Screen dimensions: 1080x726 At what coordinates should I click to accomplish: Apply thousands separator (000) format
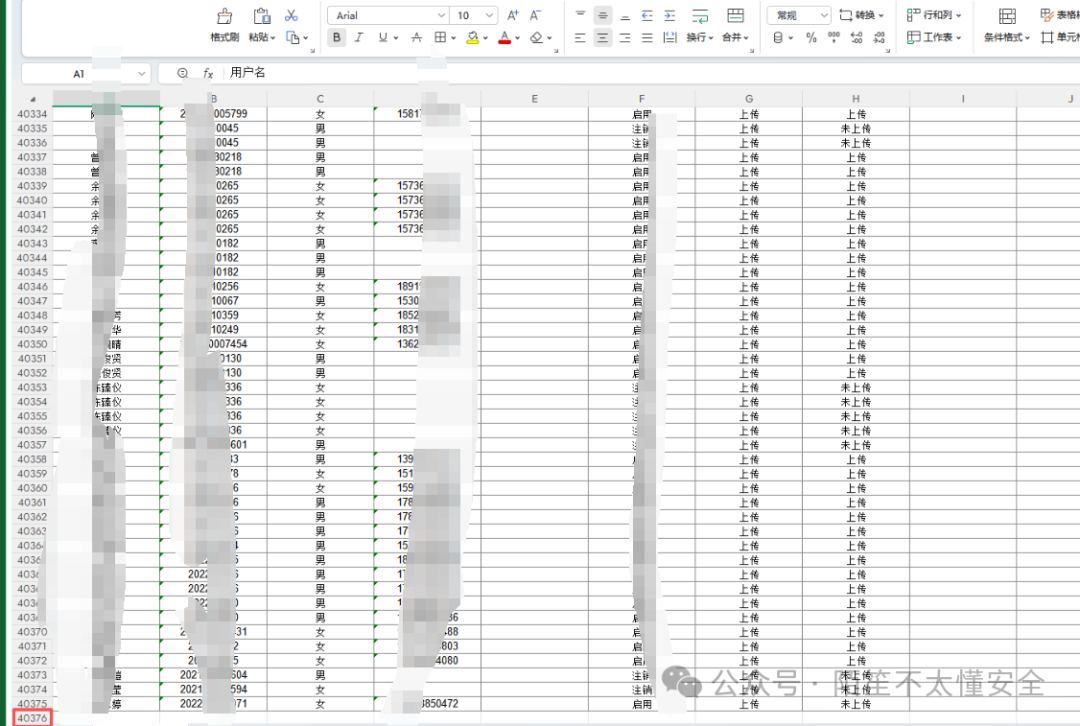834,37
